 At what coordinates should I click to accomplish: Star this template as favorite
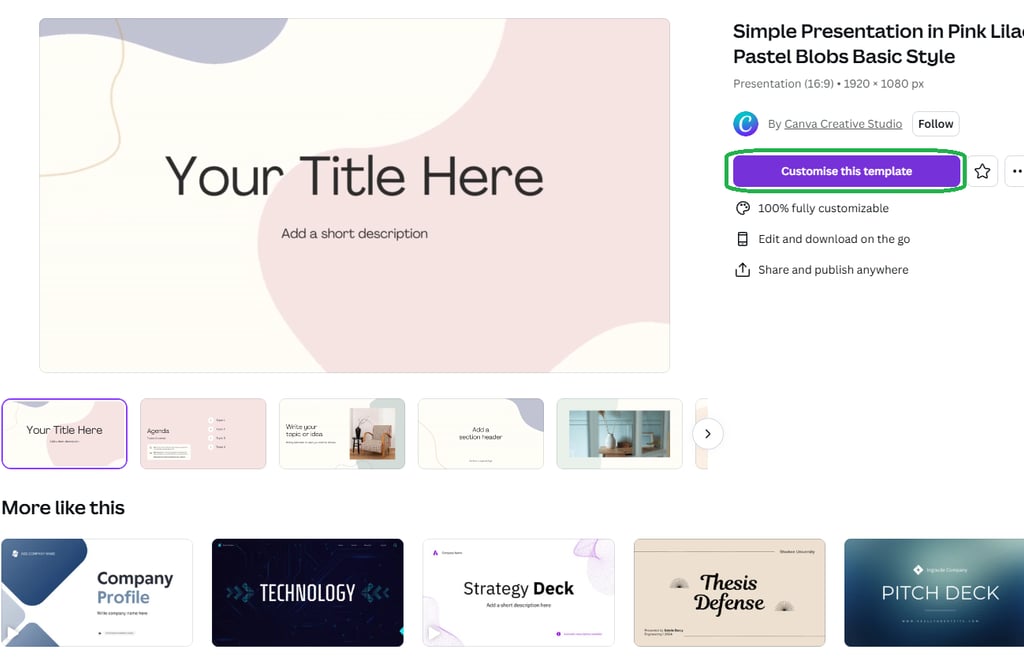click(982, 171)
